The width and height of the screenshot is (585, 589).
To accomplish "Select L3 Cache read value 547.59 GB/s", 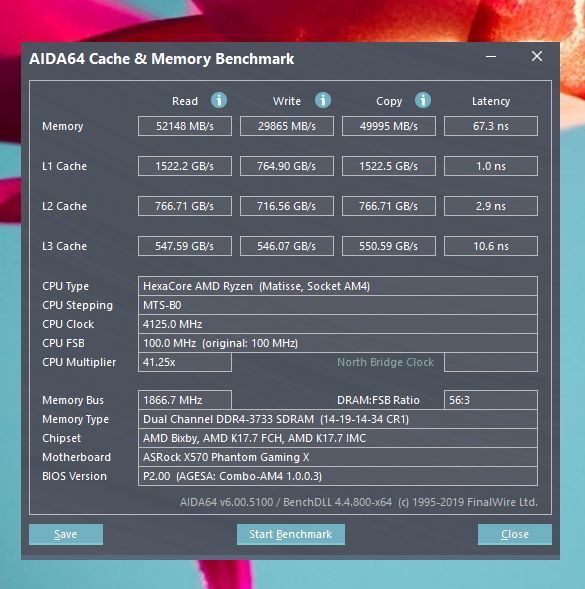I will point(185,246).
